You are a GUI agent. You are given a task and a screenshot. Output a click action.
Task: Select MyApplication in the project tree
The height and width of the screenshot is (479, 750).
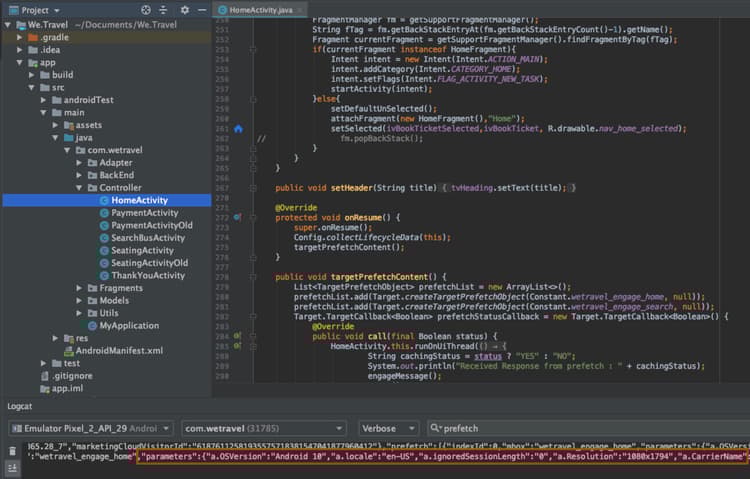click(x=128, y=326)
